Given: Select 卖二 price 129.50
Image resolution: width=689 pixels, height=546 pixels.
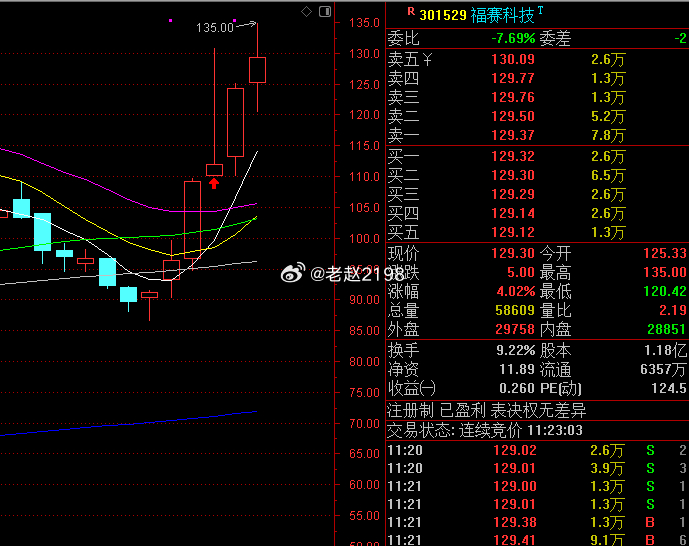Looking at the screenshot, I should 513,116.
